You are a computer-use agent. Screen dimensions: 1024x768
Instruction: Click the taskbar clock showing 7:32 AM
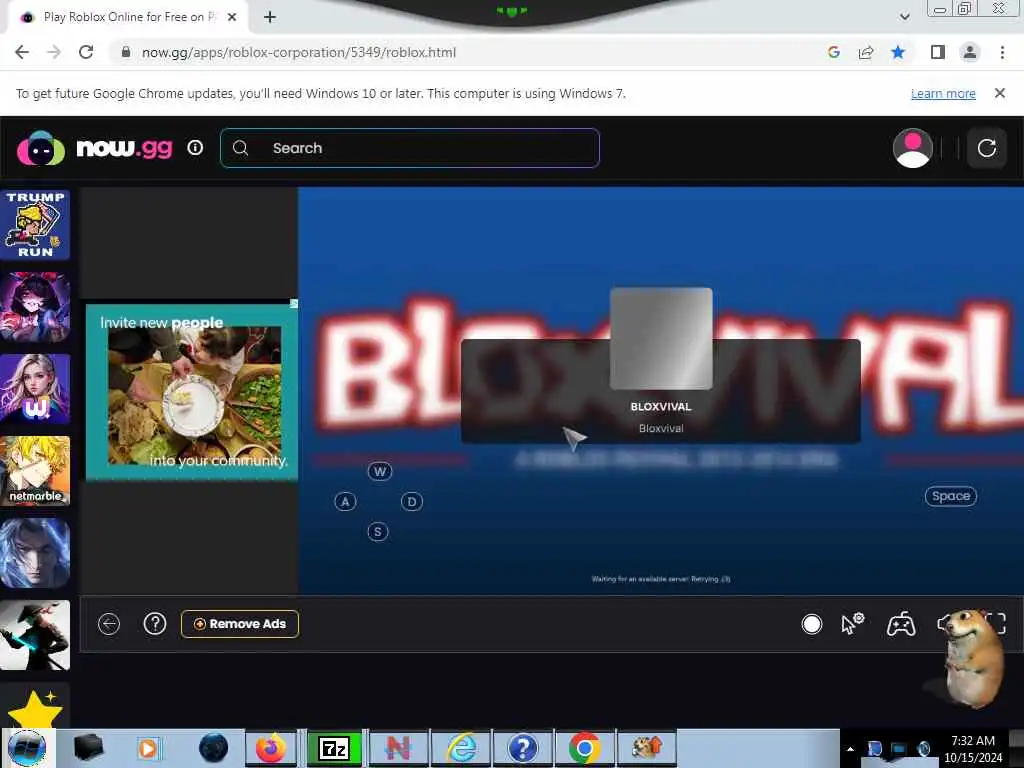(x=972, y=749)
